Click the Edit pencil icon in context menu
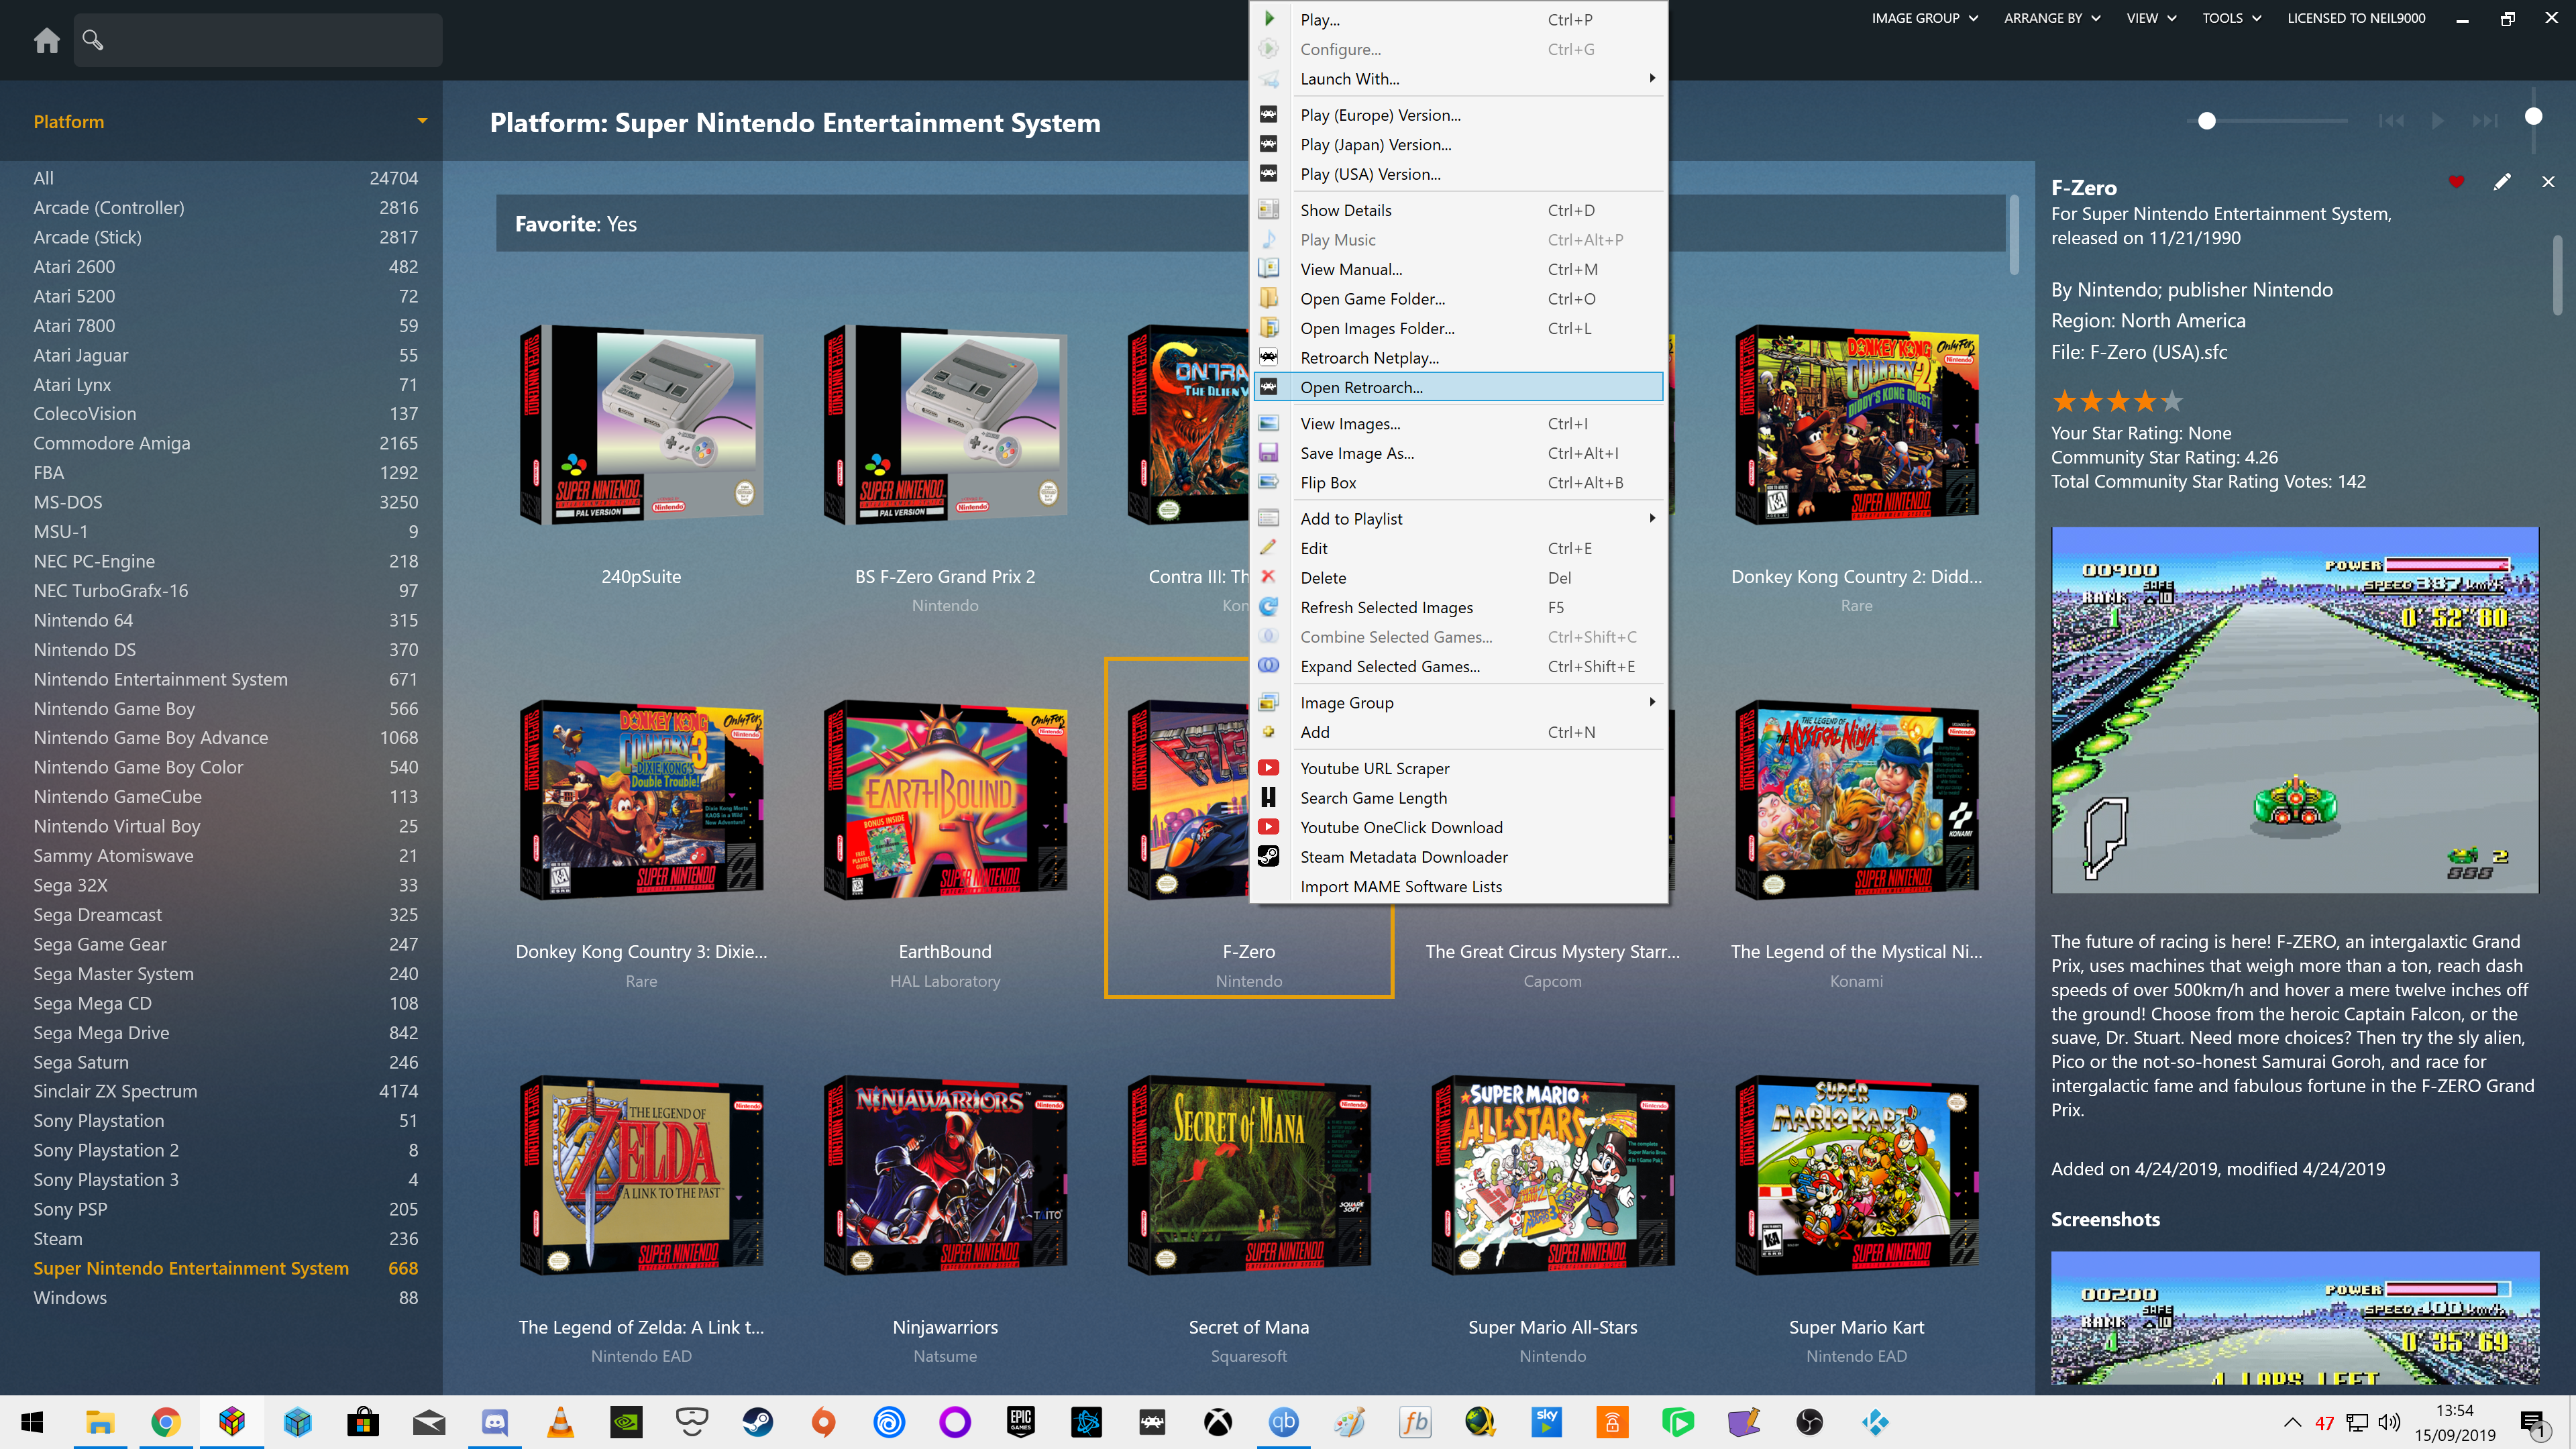 [1268, 548]
